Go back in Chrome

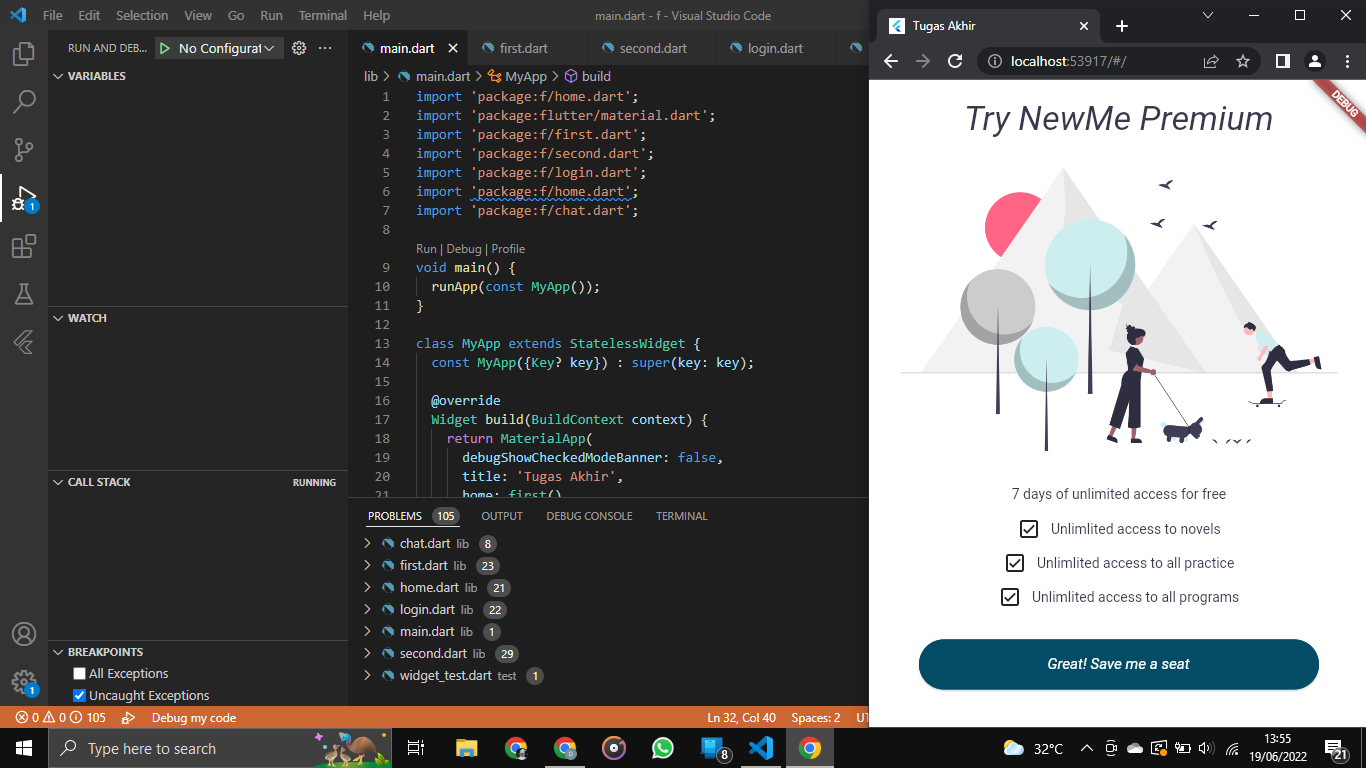891,61
